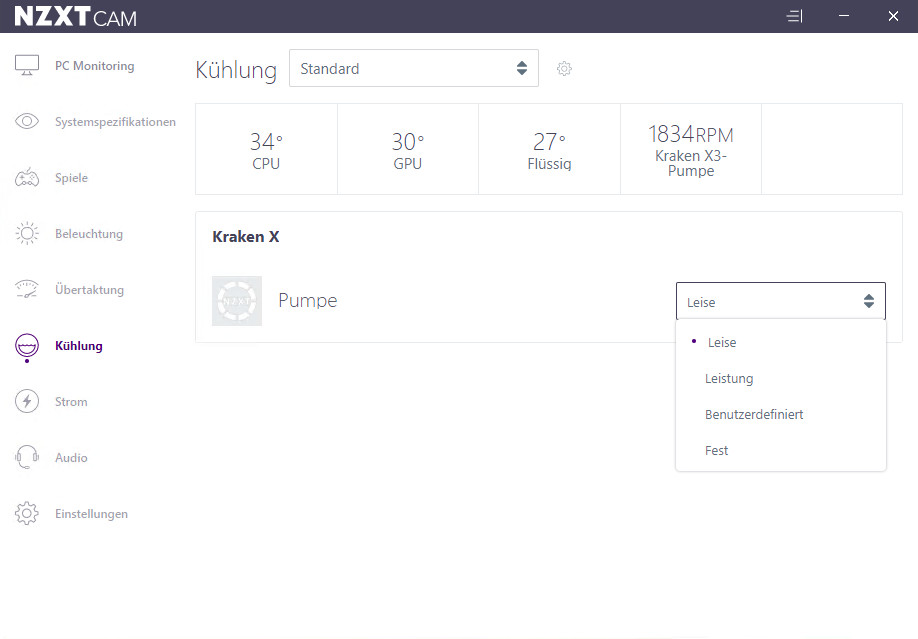The height and width of the screenshot is (639, 918).
Task: Click the Audio headset icon
Action: pyautogui.click(x=27, y=457)
